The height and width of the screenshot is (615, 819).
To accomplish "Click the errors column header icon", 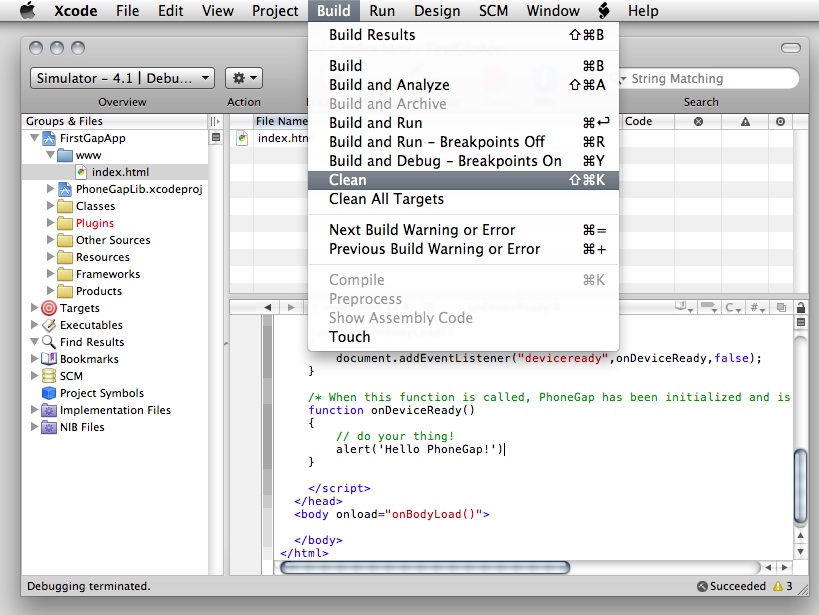I will [698, 121].
